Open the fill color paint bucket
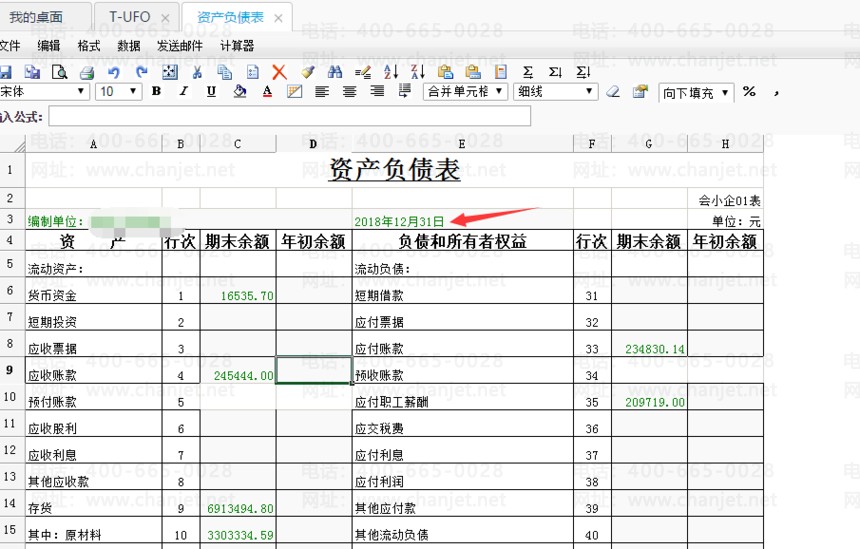The width and height of the screenshot is (860, 549). click(239, 91)
